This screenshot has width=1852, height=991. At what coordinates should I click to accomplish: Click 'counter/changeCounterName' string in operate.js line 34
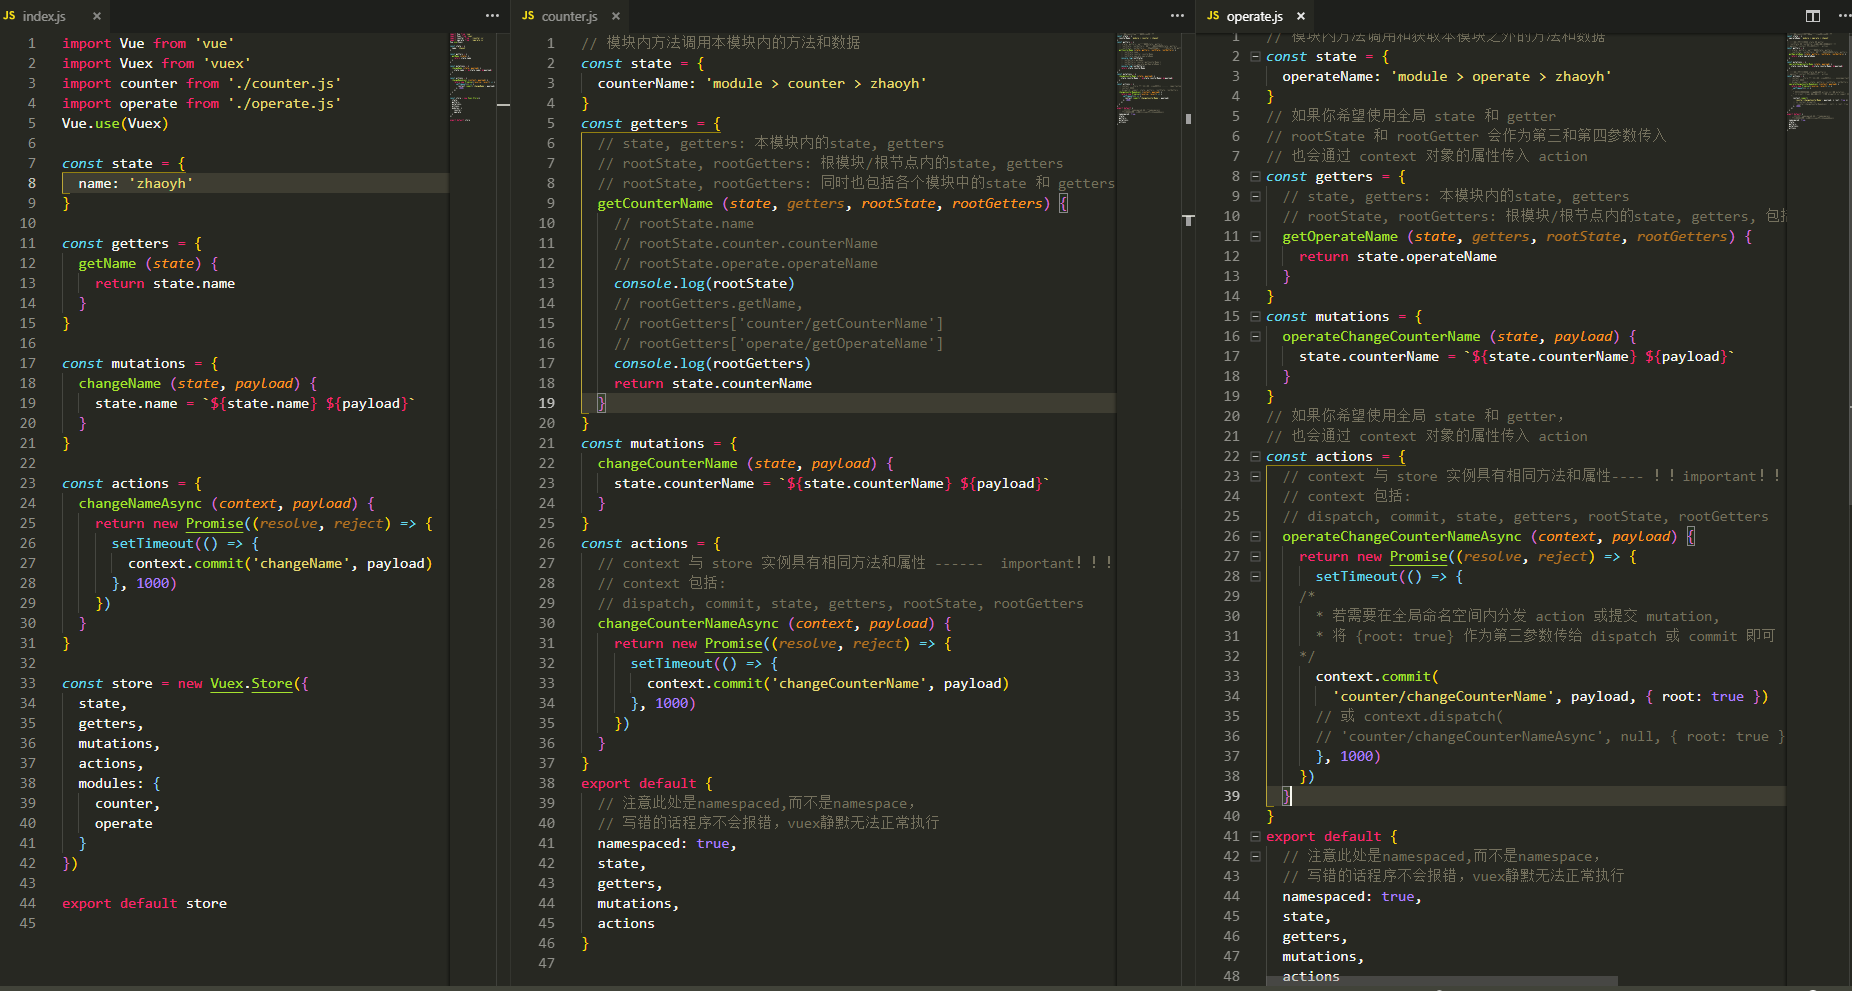(x=1444, y=696)
